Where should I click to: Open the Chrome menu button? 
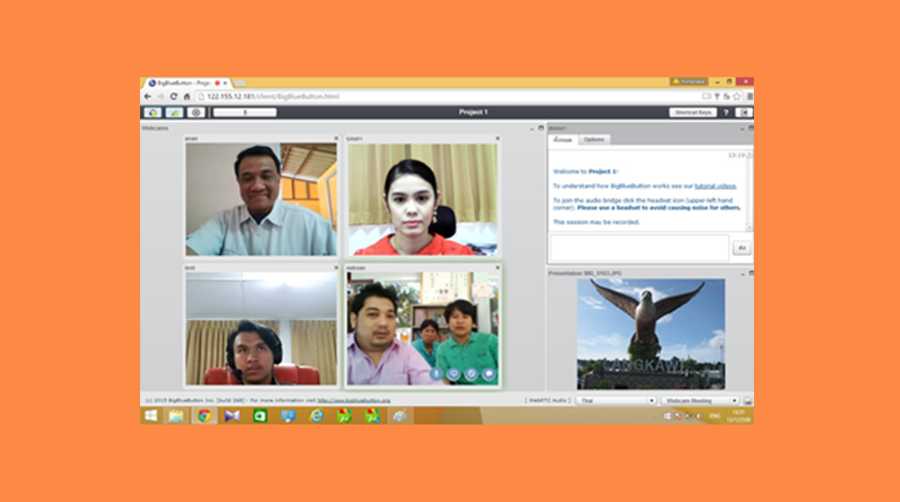(x=749, y=96)
